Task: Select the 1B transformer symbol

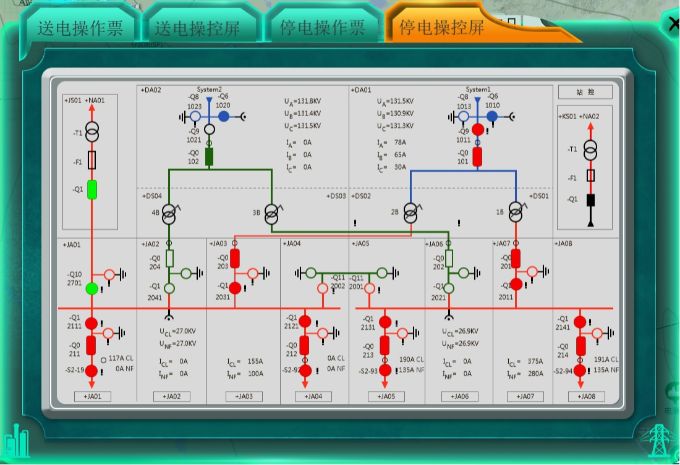Action: click(516, 213)
